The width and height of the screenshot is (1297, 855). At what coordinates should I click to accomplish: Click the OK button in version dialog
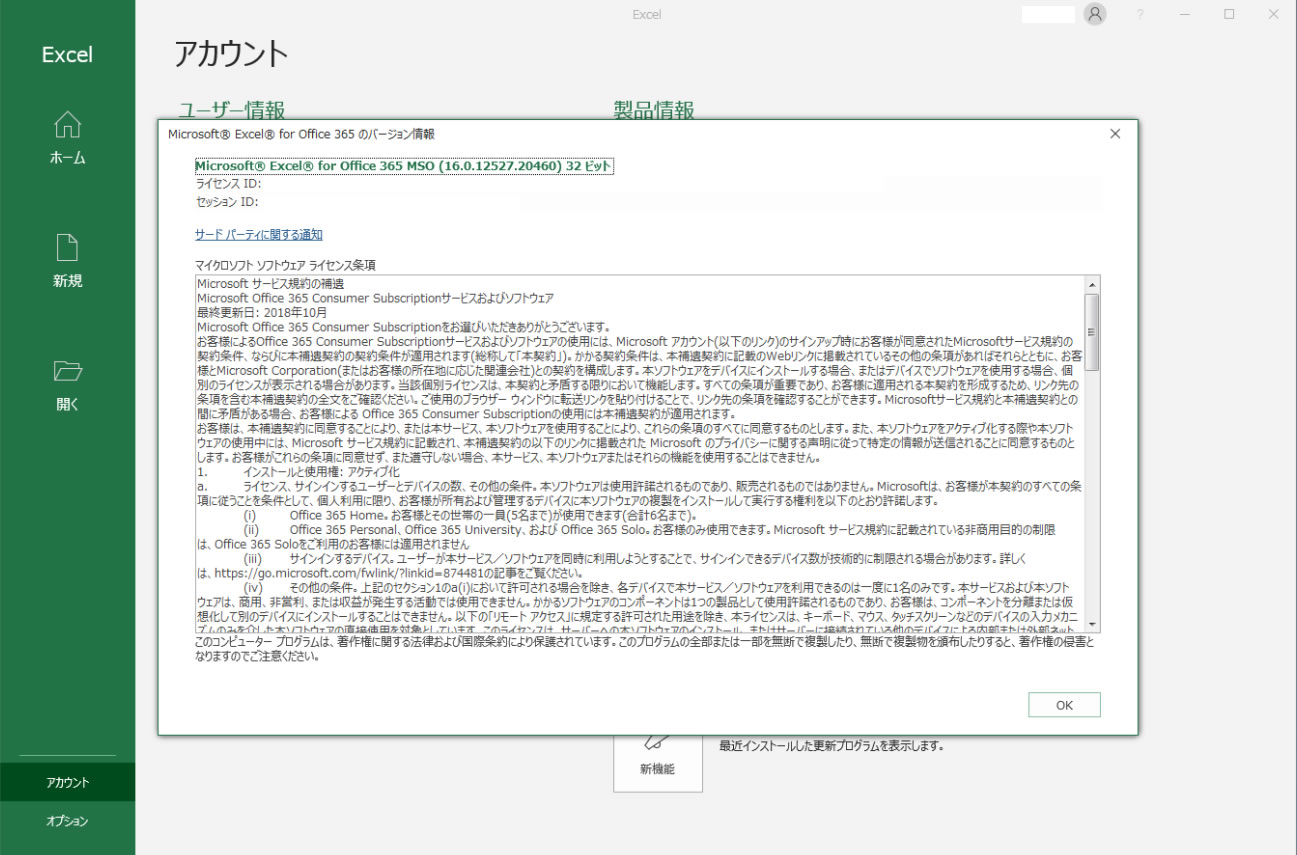click(x=1064, y=705)
